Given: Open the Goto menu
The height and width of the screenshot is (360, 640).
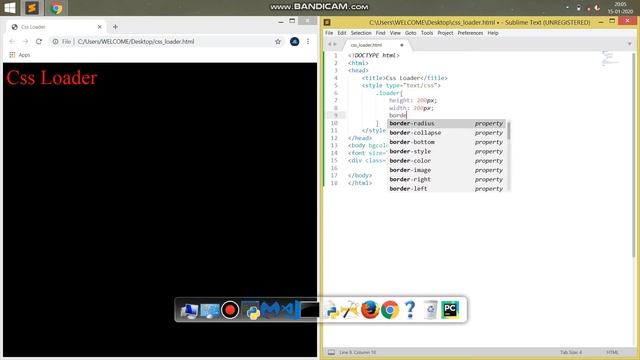Looking at the screenshot, I should pyautogui.click(x=411, y=33).
